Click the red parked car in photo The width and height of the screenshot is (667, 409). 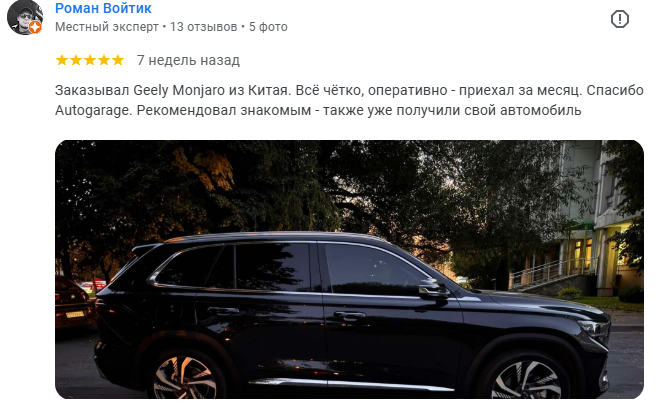tap(73, 303)
